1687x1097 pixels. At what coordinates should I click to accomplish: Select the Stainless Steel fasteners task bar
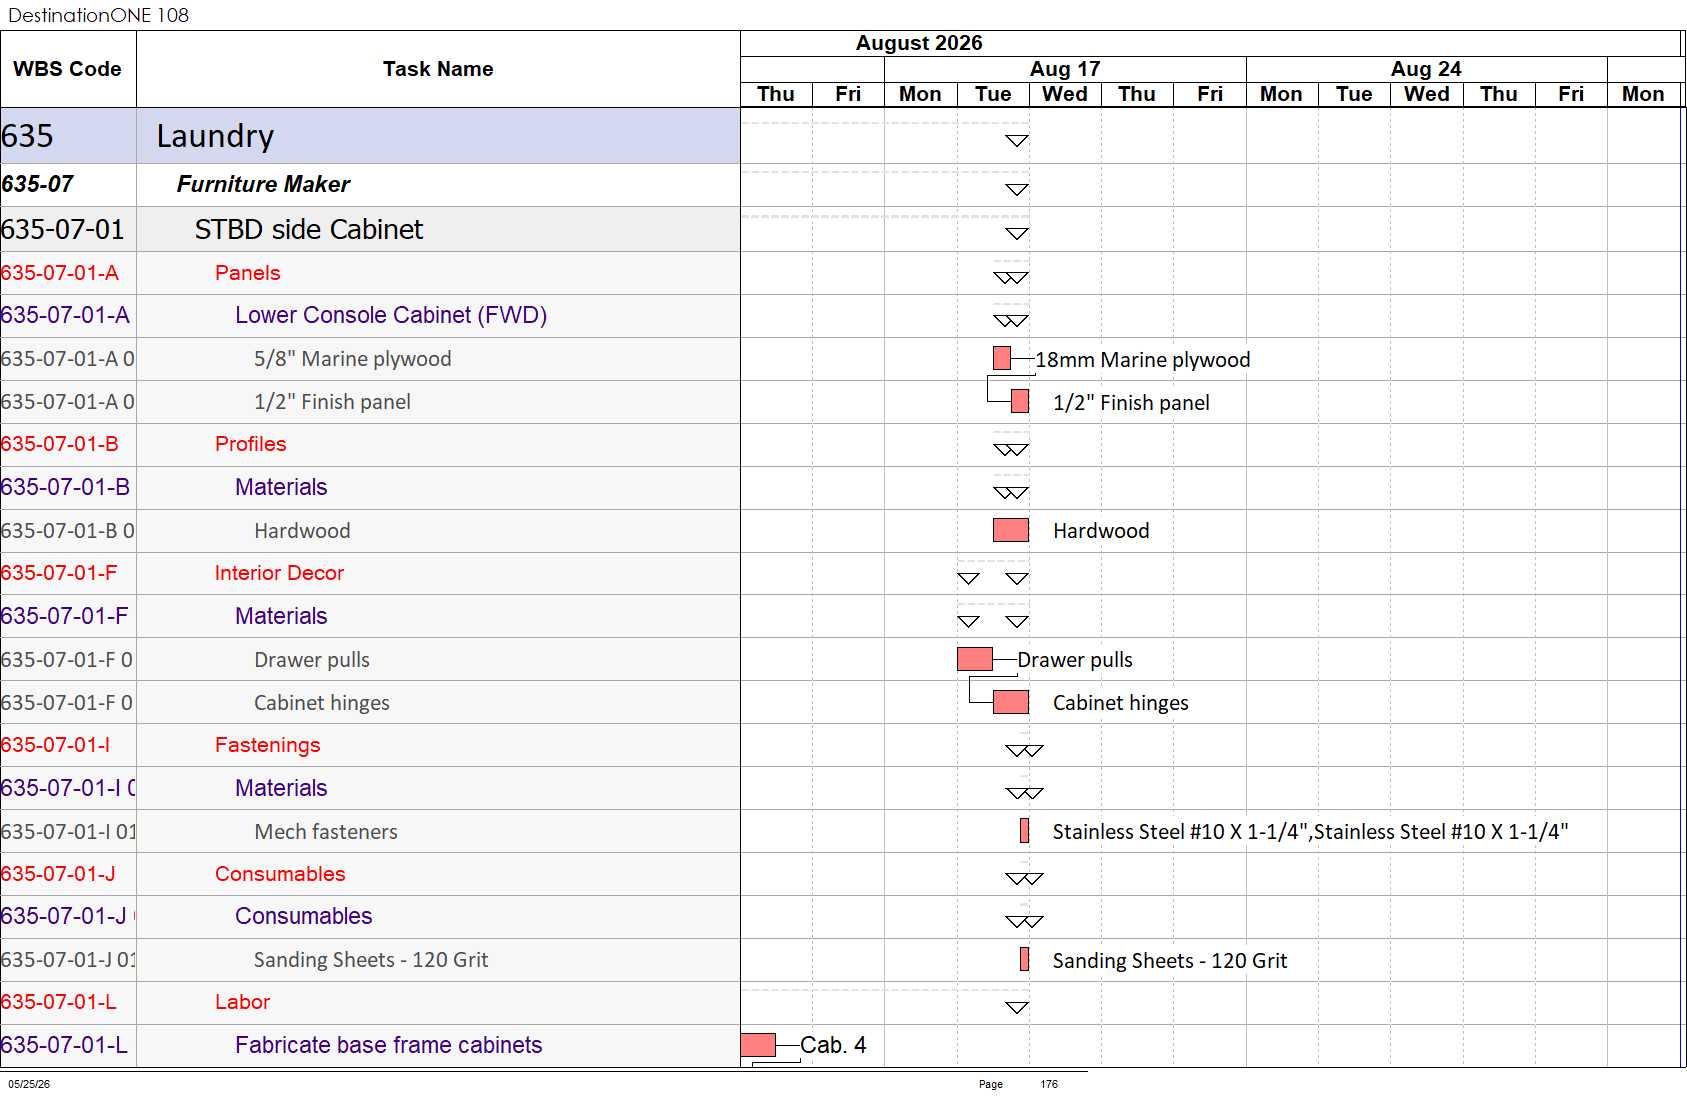(1024, 831)
